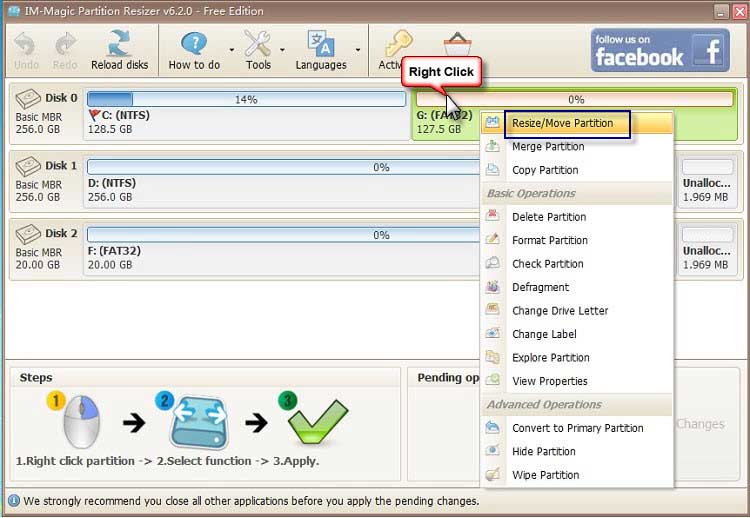
Task: Select the F: (FAT32) partition
Action: tap(282, 249)
